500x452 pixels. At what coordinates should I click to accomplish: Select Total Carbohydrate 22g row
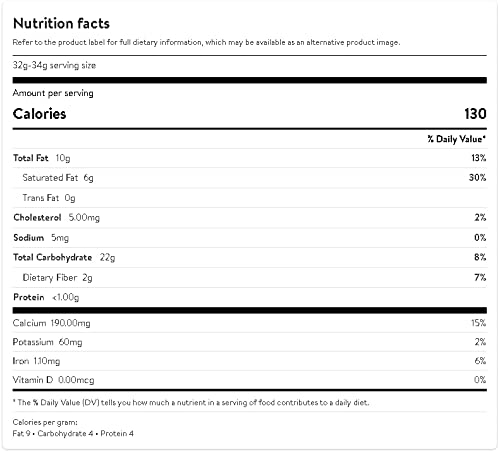click(x=250, y=257)
